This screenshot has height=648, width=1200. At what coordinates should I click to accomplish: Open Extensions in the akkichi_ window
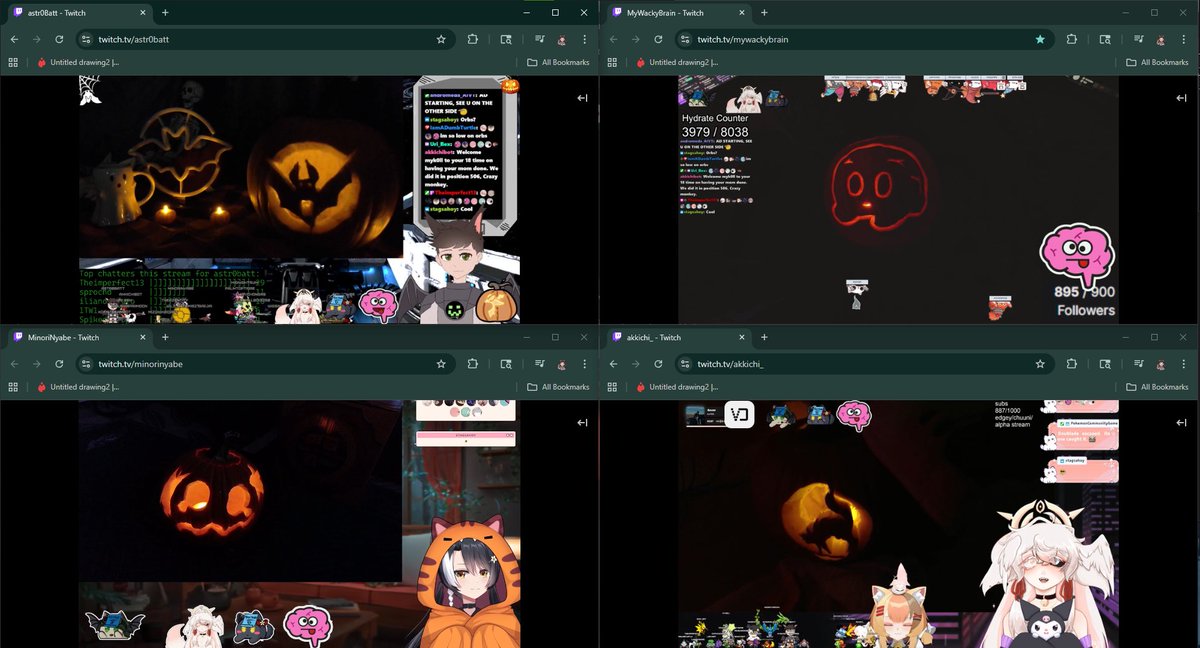coord(1071,364)
